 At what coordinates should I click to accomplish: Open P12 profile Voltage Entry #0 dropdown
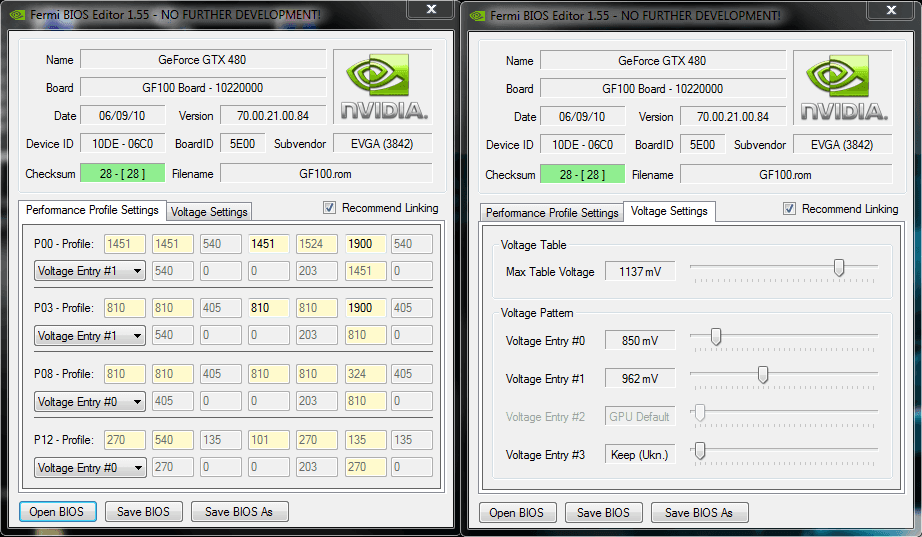[90, 468]
